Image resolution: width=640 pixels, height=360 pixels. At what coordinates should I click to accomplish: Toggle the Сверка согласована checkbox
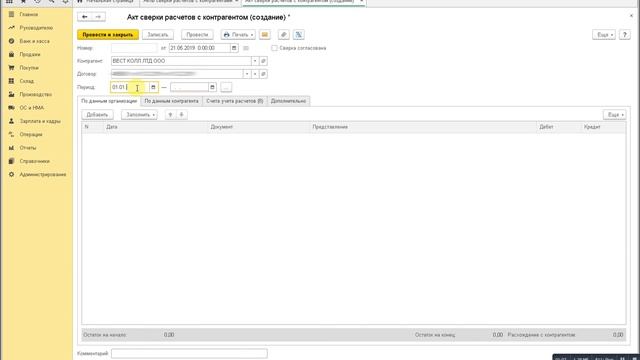(x=274, y=48)
